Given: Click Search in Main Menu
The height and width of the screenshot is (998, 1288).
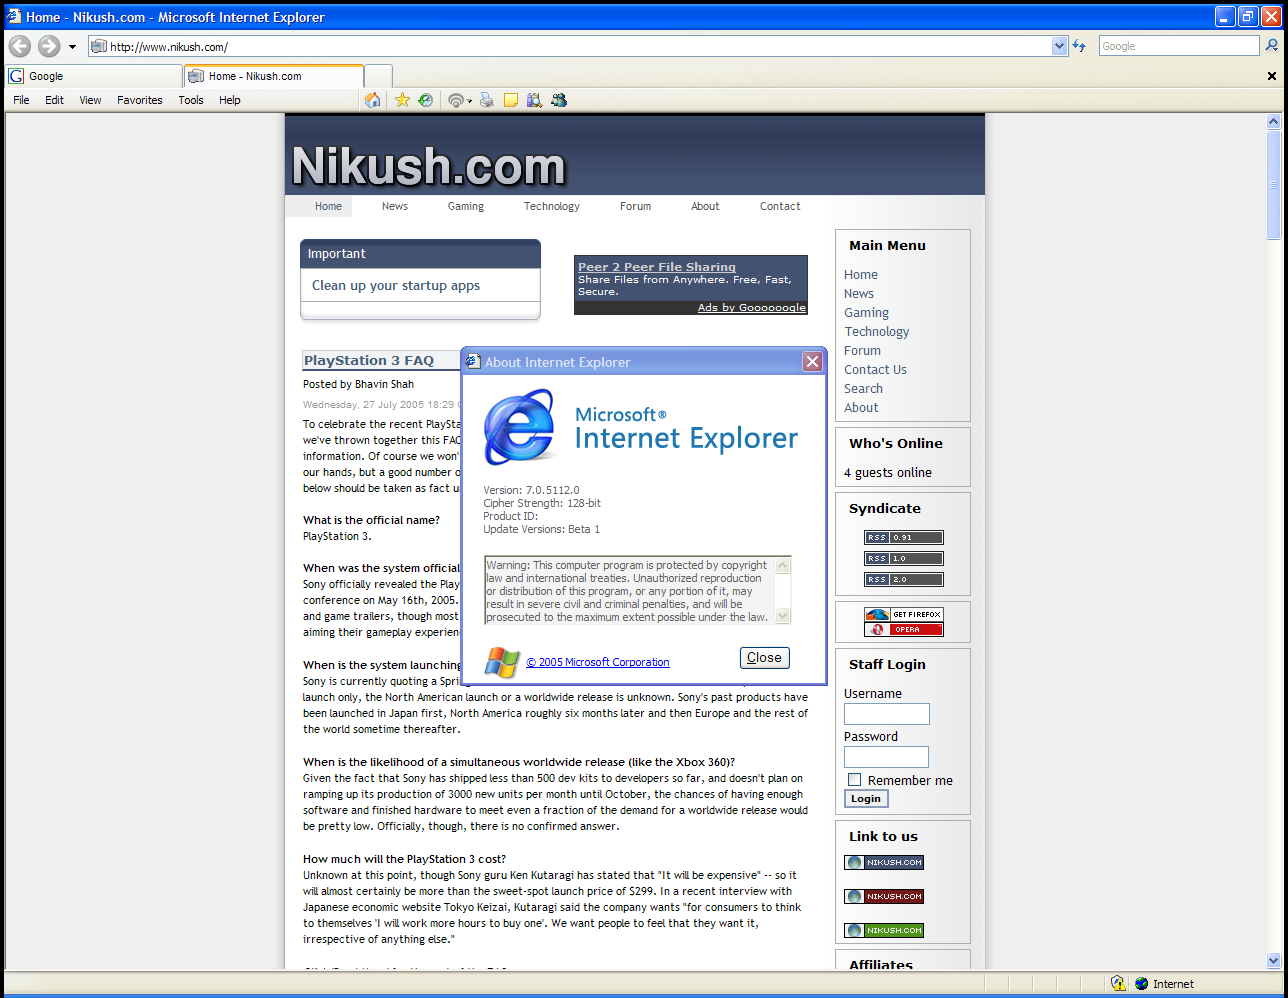Looking at the screenshot, I should [x=863, y=388].
